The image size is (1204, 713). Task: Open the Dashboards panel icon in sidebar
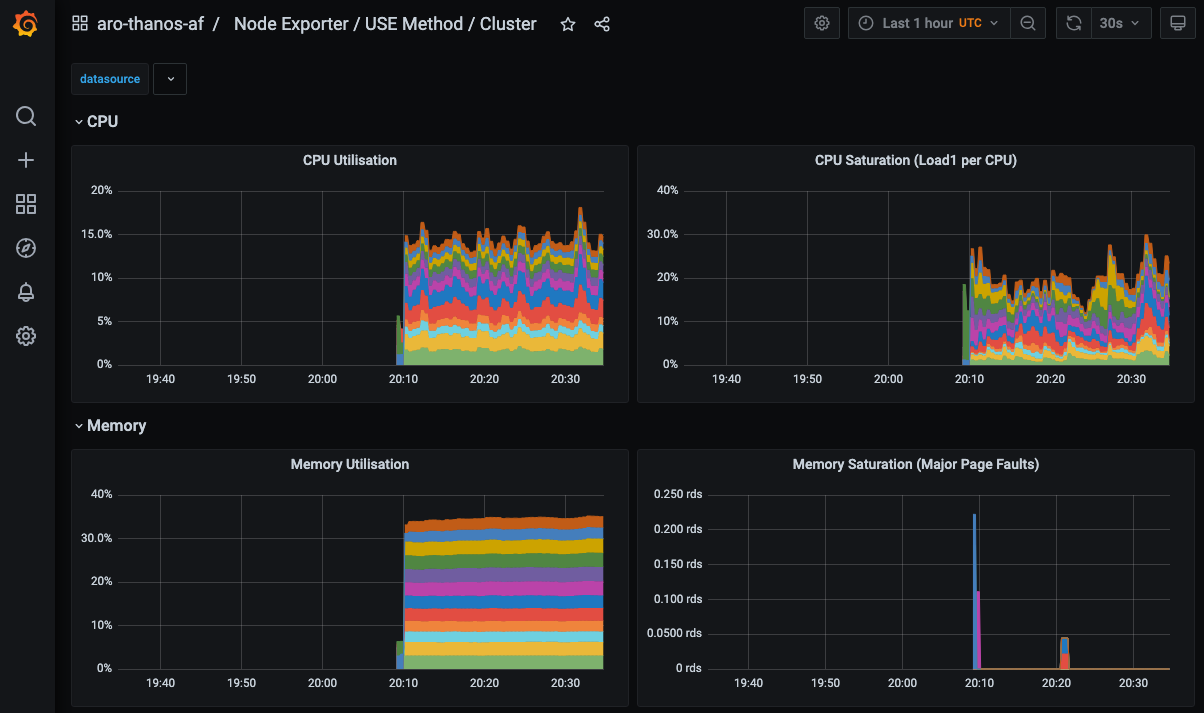(26, 204)
